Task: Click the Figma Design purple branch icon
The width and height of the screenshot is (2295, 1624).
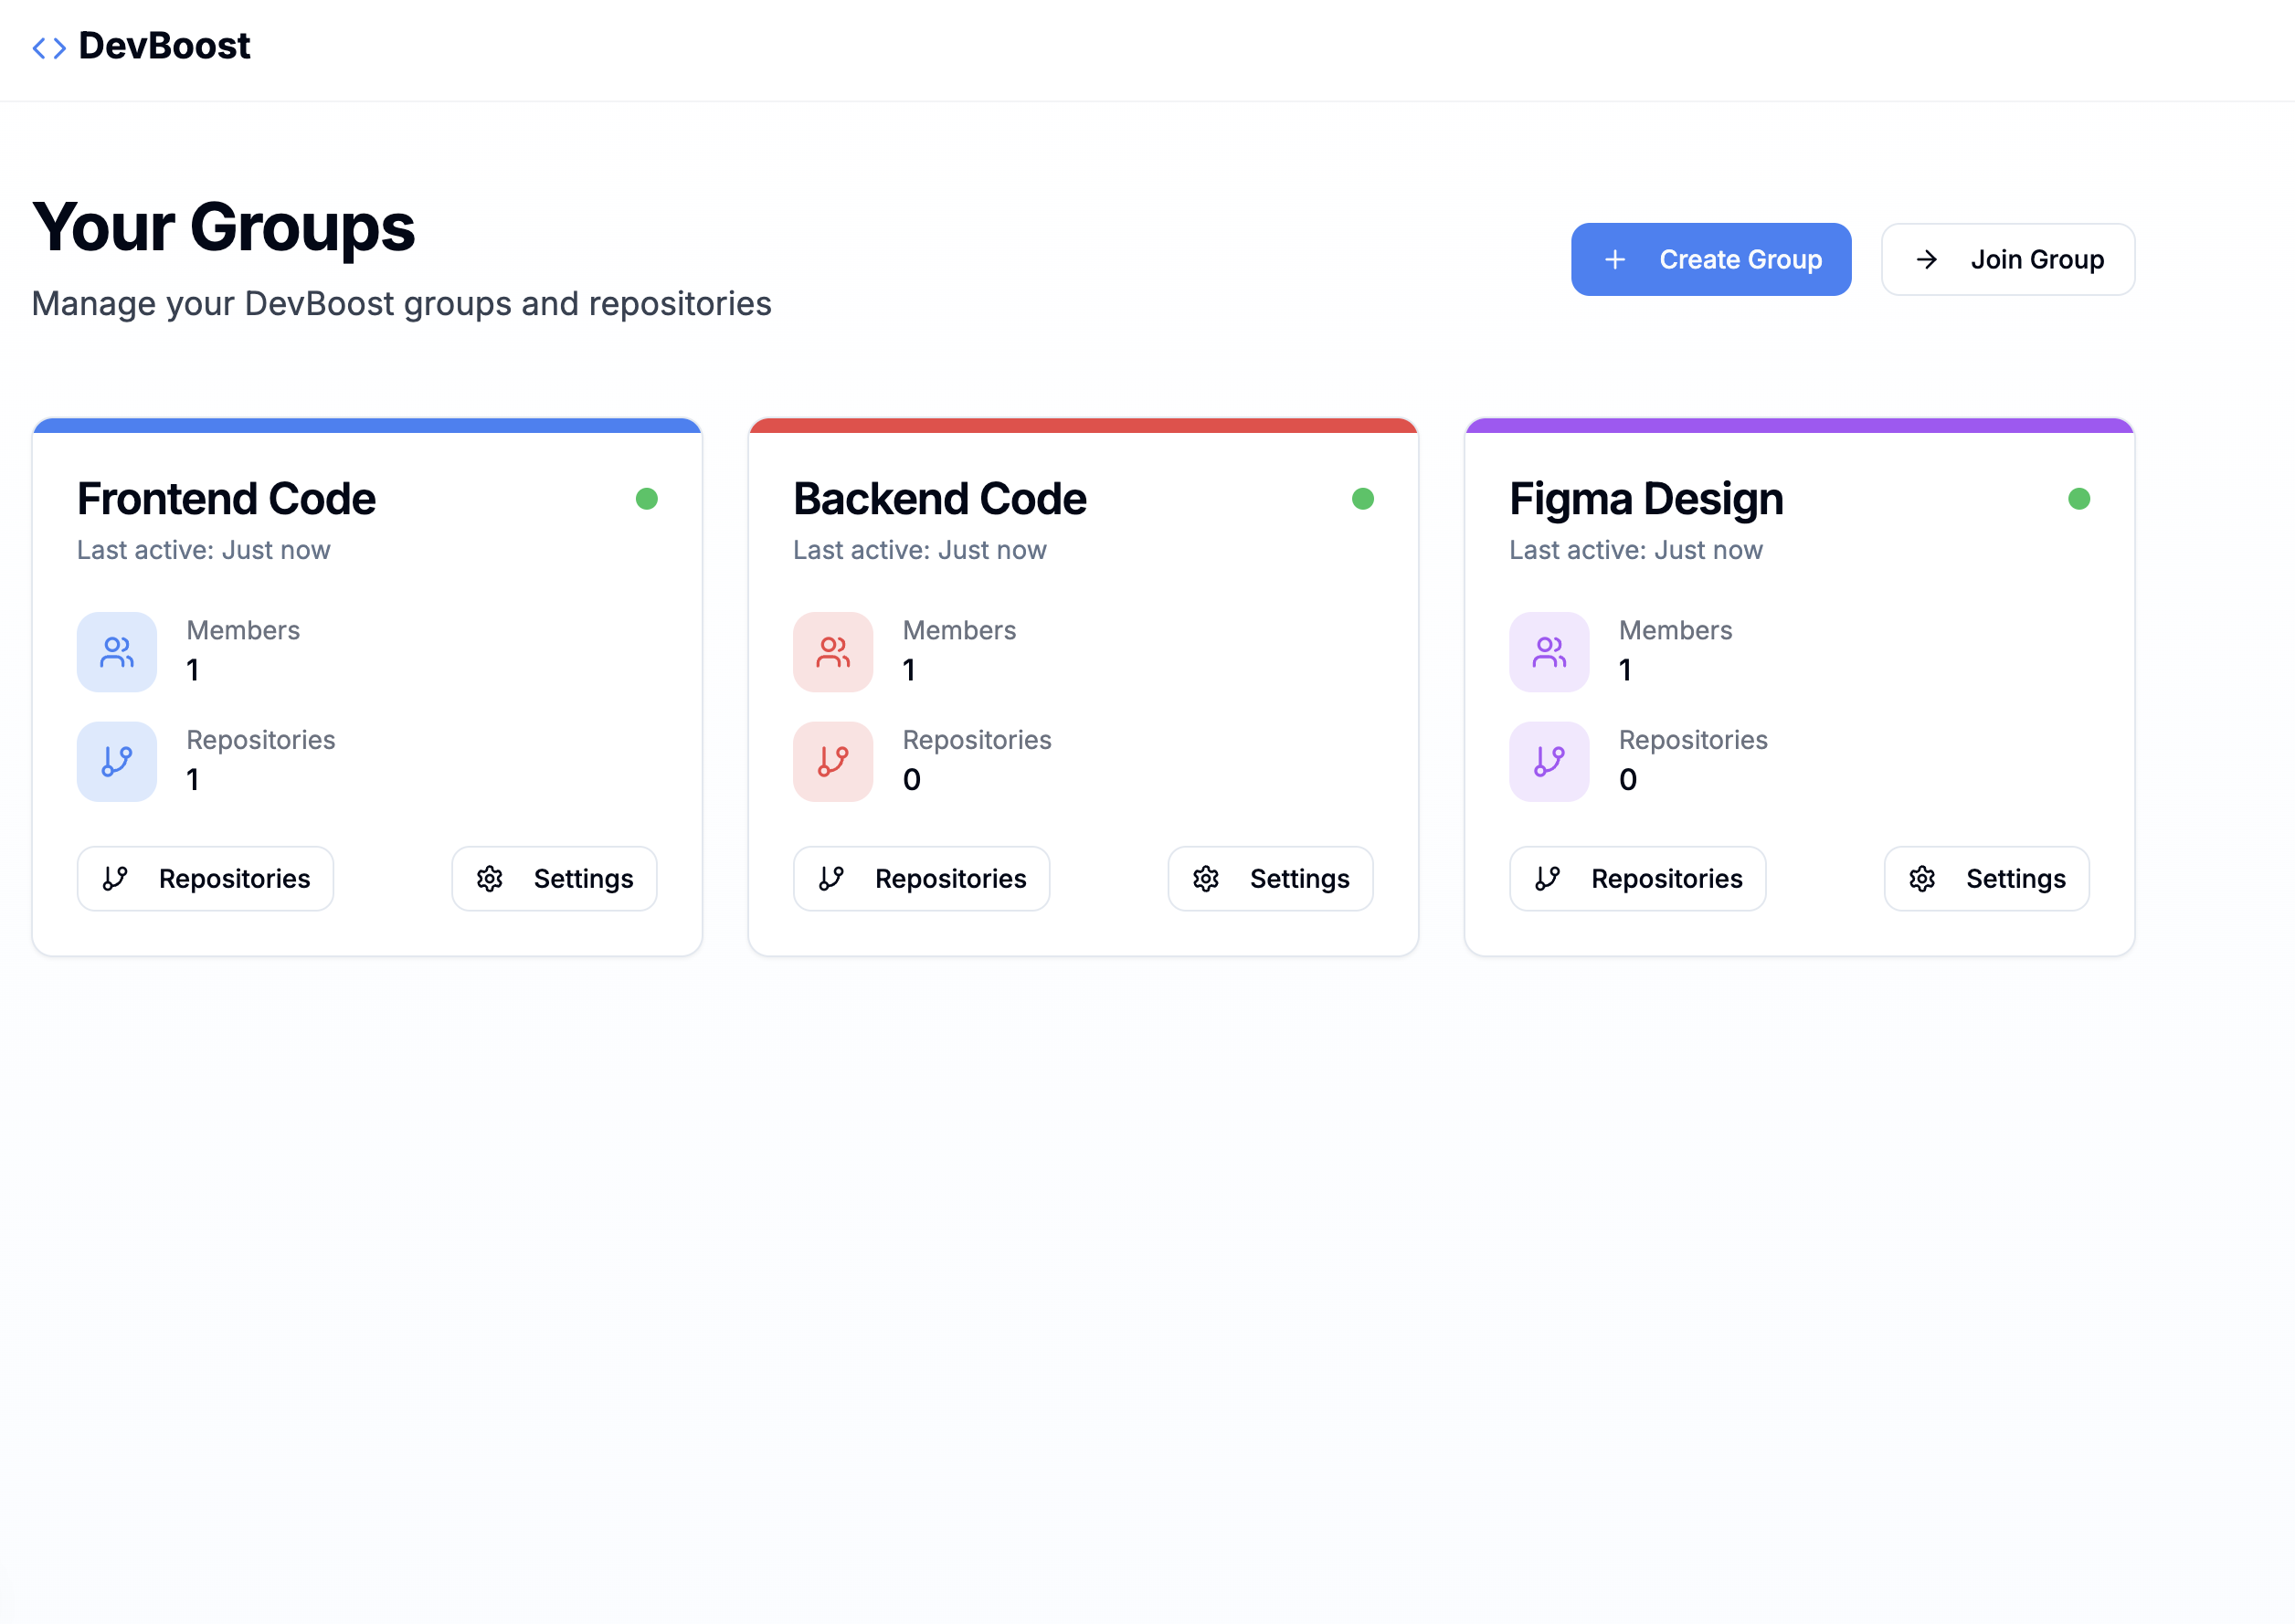Action: [x=1549, y=762]
